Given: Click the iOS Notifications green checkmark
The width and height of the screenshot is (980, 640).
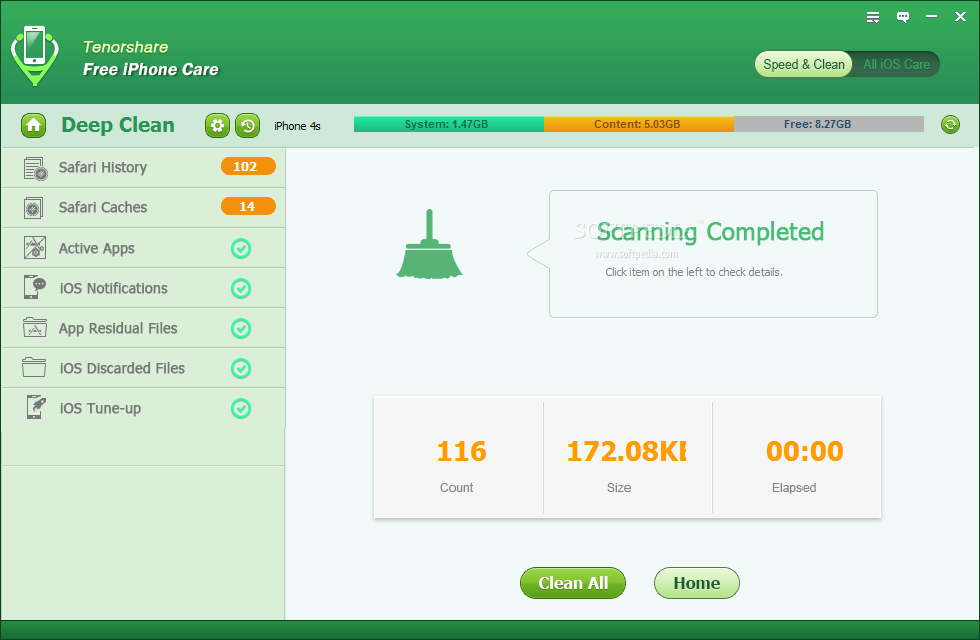Looking at the screenshot, I should 241,289.
